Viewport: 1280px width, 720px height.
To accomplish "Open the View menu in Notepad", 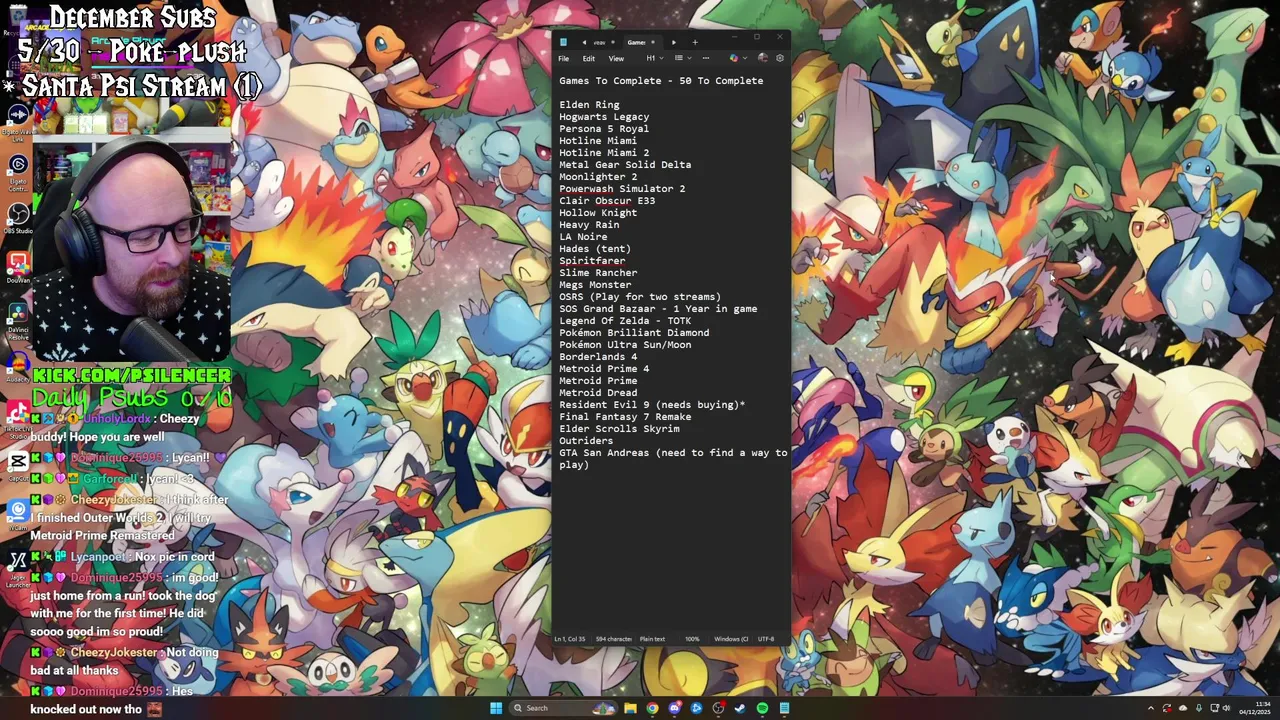I will [616, 58].
